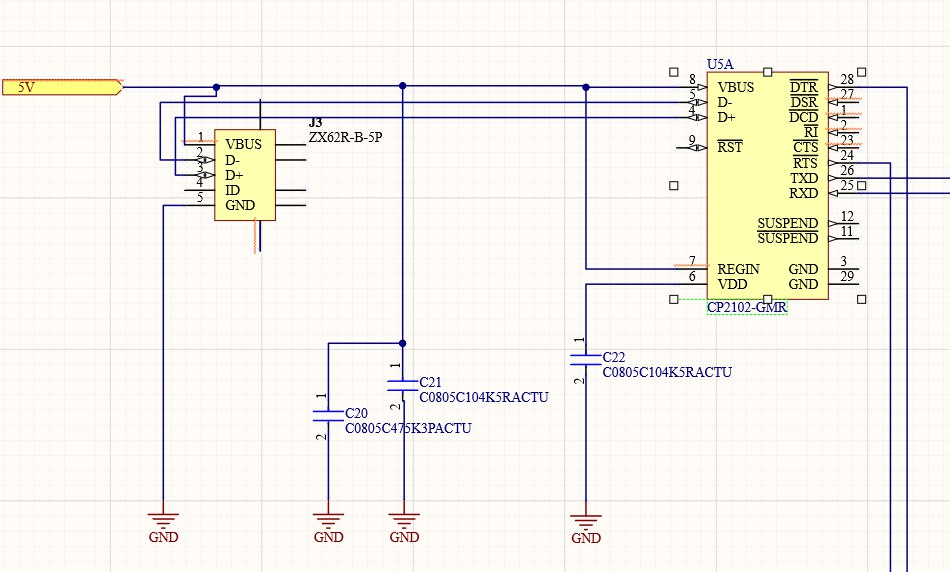Click the 5V rail junction feeding REGIN
950x572 pixels.
tap(586, 87)
